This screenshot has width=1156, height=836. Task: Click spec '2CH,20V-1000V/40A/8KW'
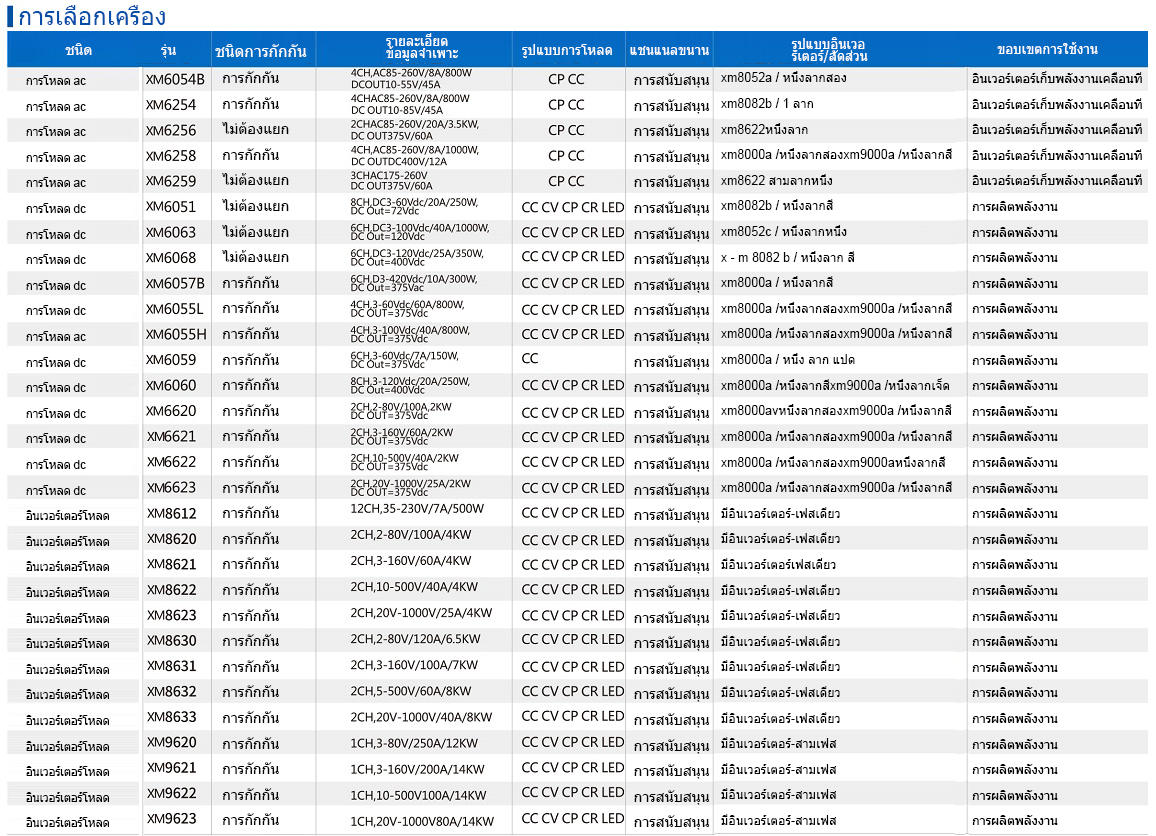pos(420,717)
